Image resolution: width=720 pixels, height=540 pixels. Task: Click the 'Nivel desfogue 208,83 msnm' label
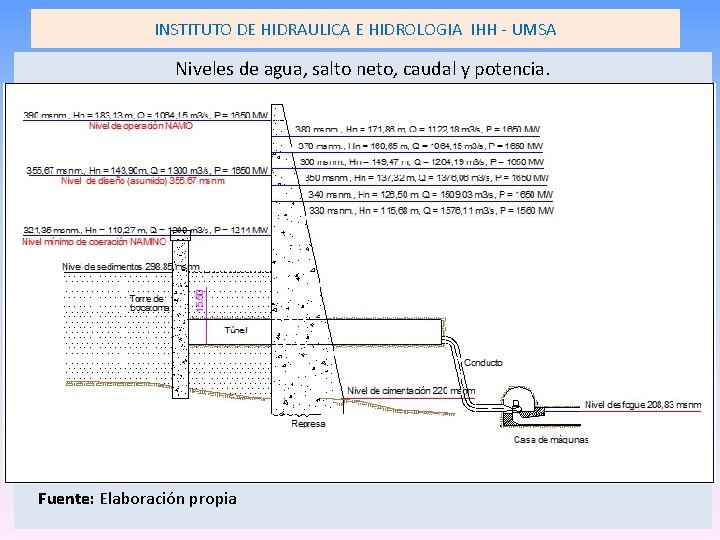tap(643, 405)
